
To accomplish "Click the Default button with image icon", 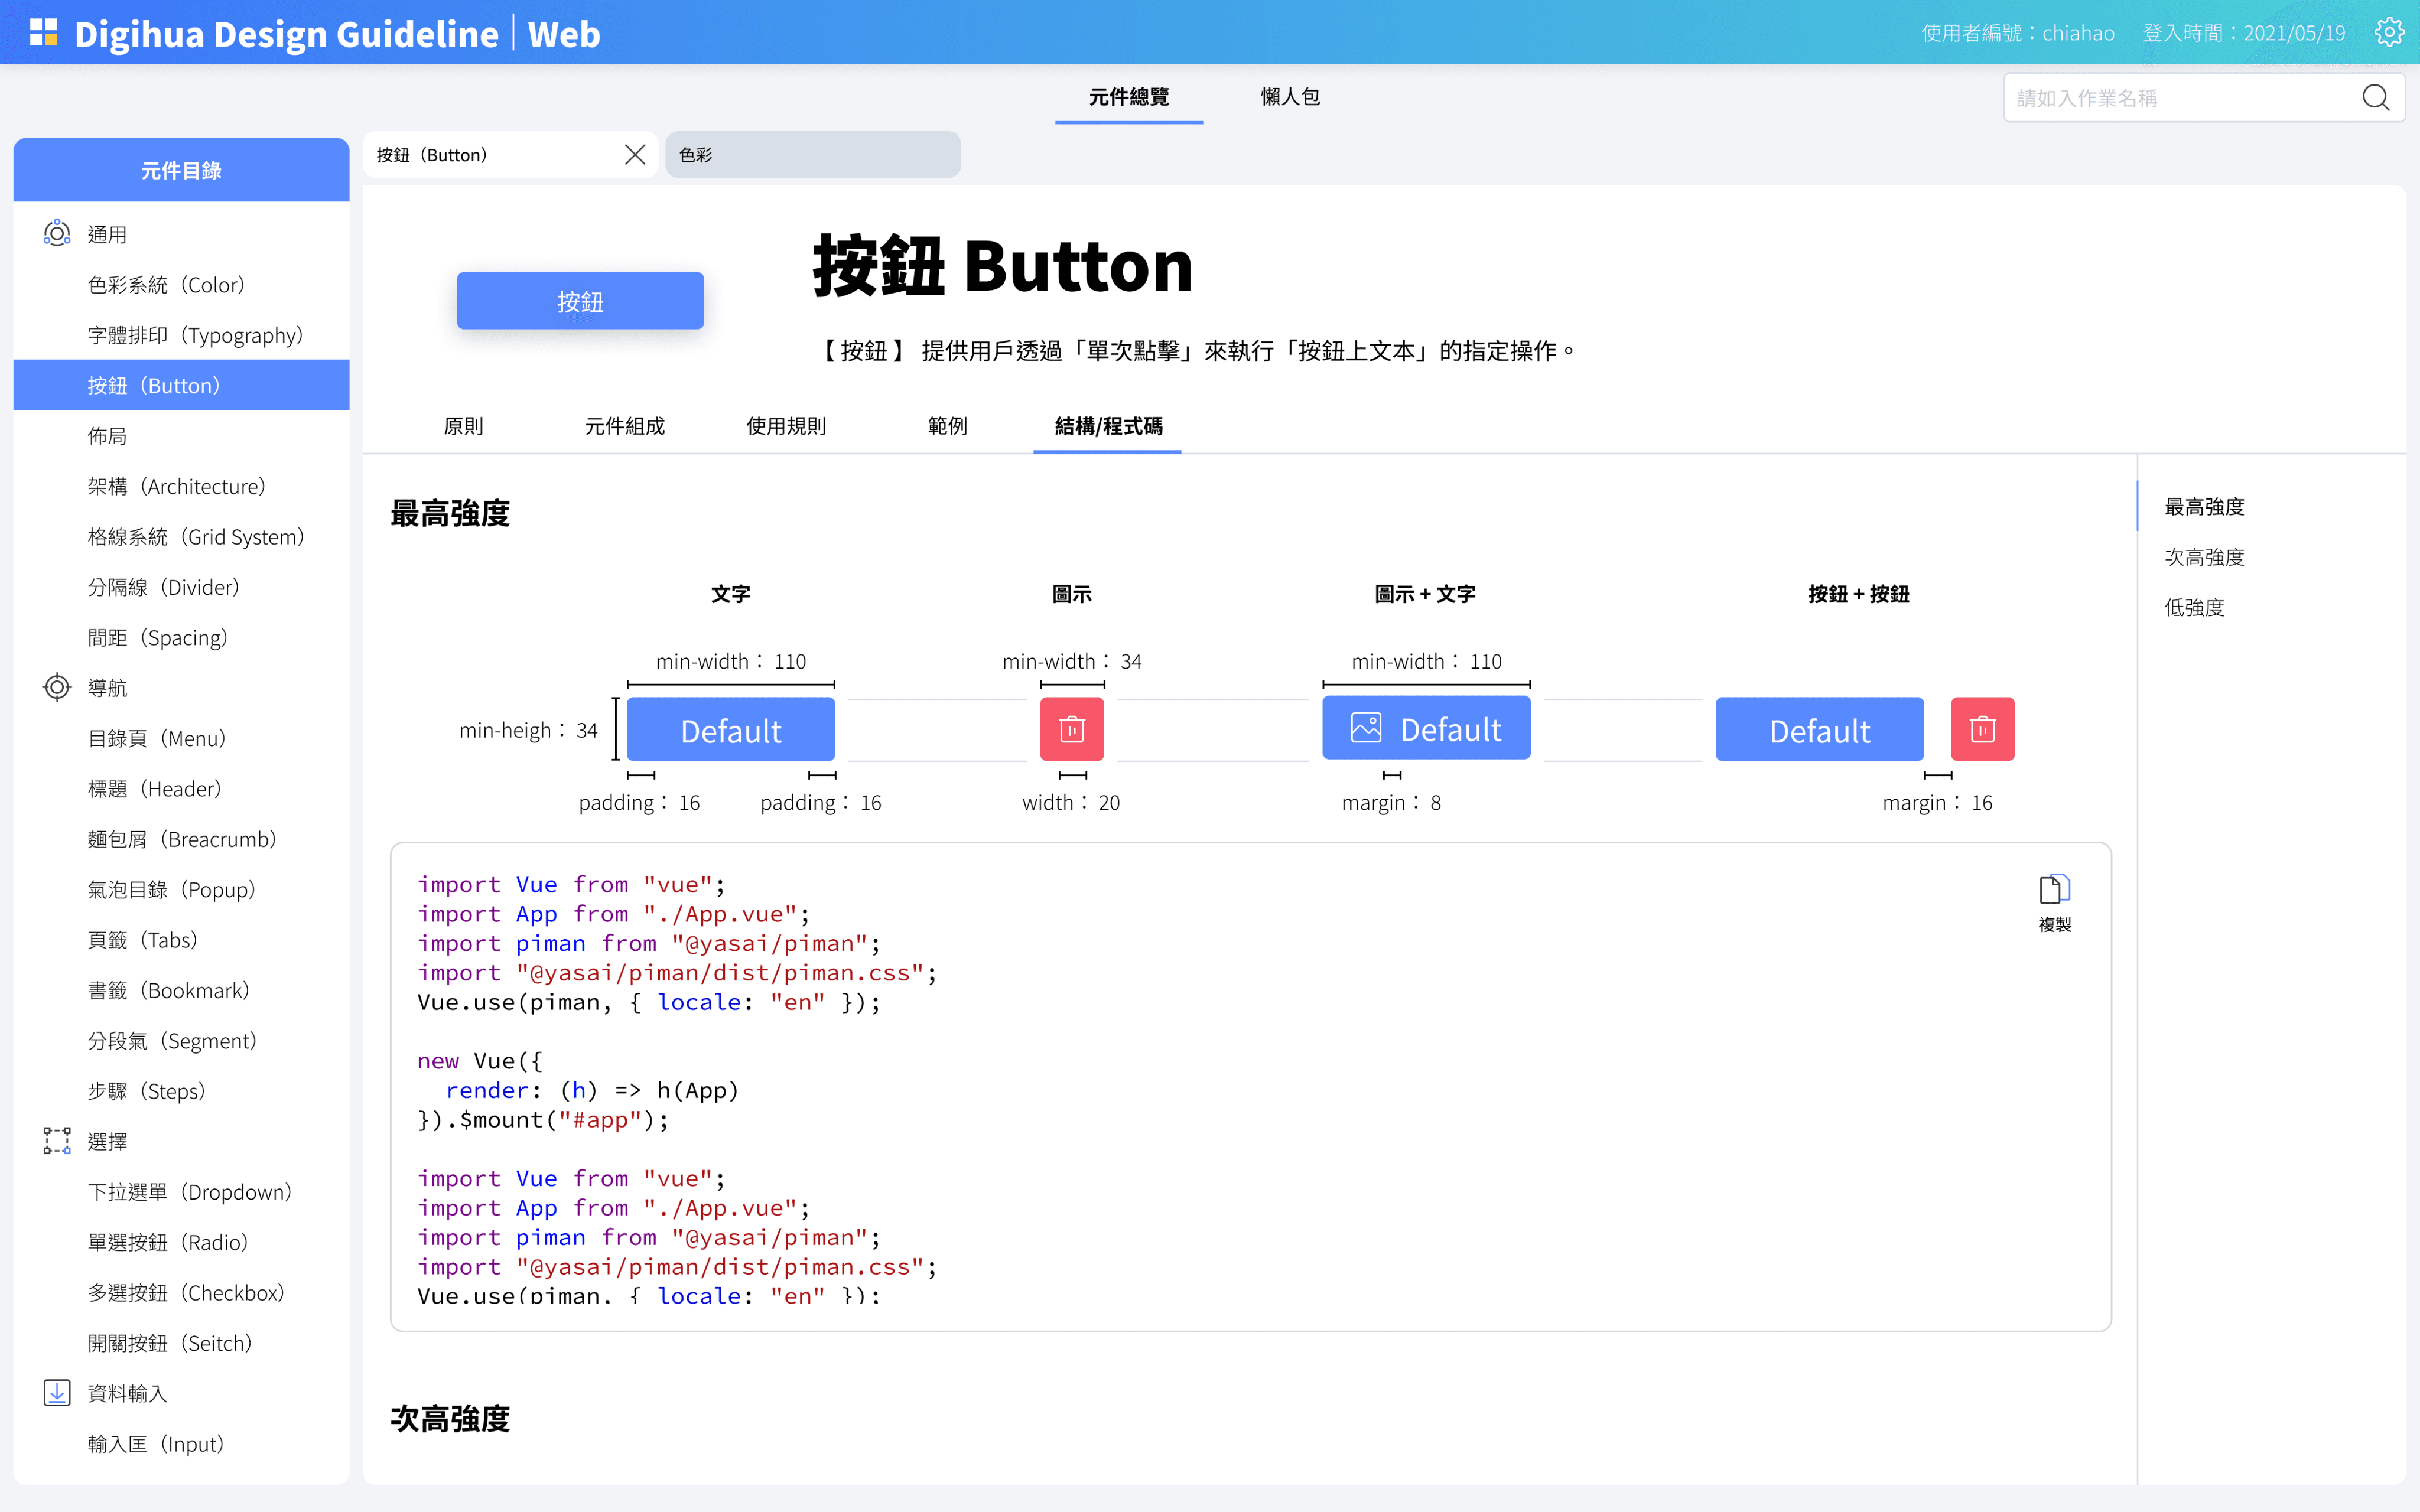I will pyautogui.click(x=1425, y=729).
